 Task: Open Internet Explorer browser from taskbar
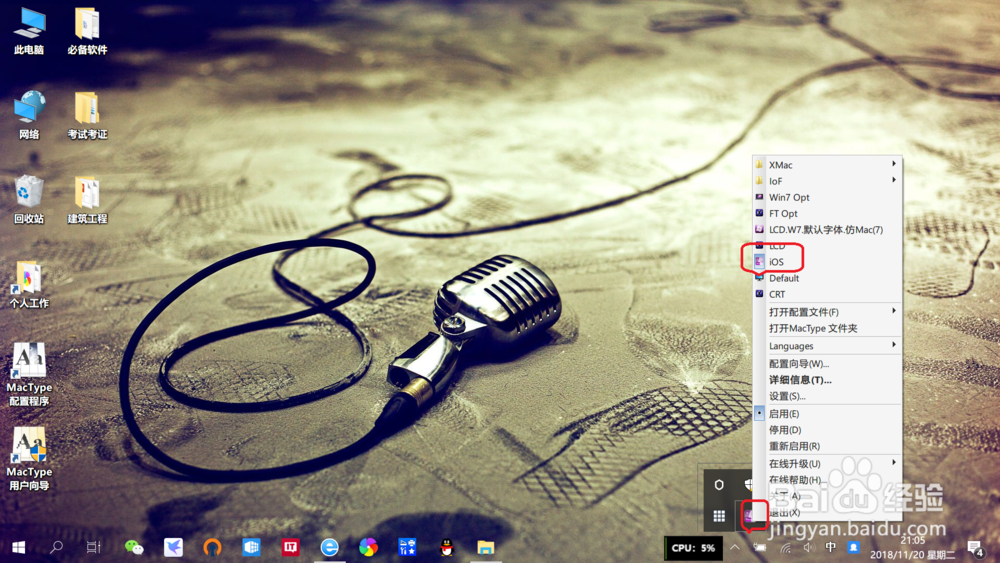329,548
